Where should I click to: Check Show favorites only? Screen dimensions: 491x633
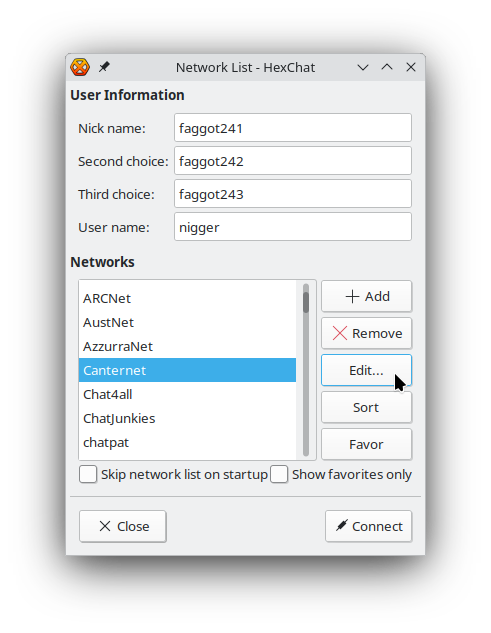coord(279,474)
